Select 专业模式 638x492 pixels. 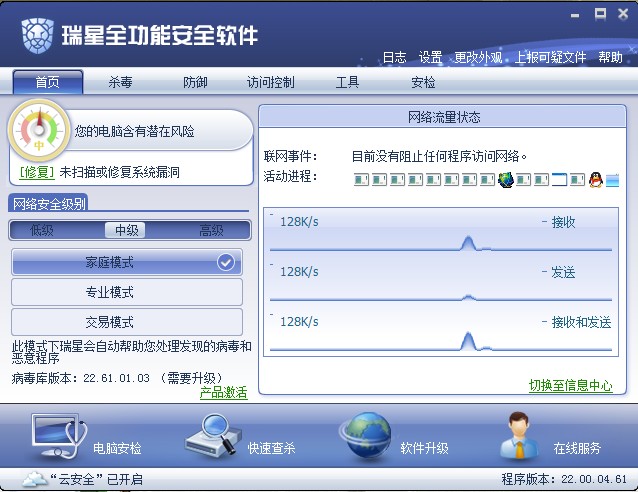tap(127, 292)
